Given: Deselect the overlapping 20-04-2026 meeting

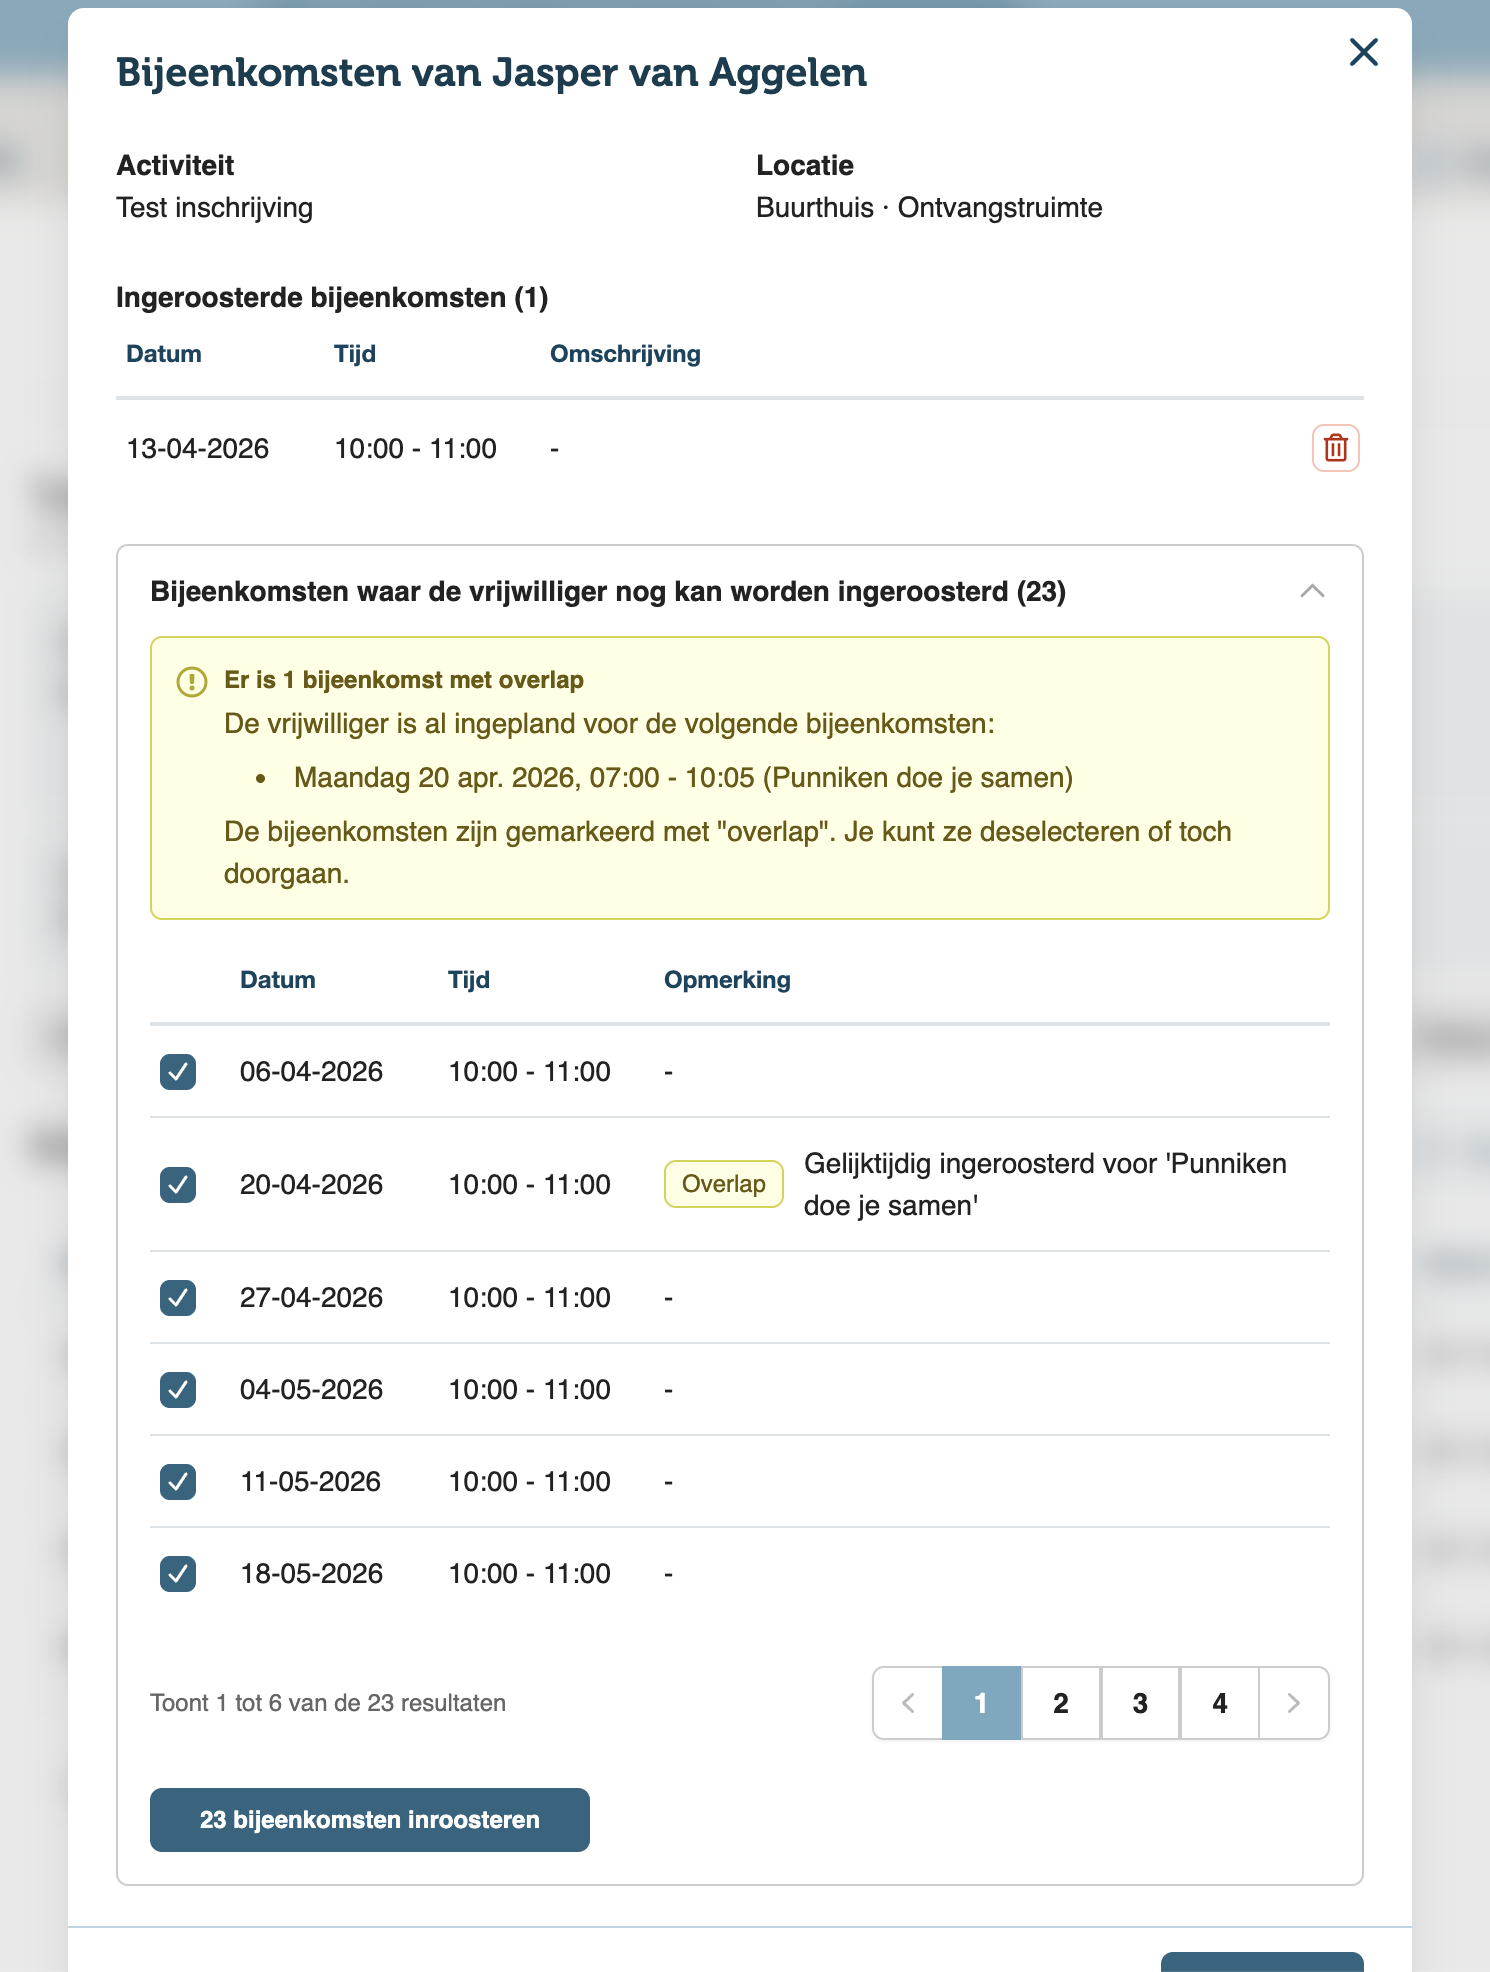Looking at the screenshot, I should [x=178, y=1185].
